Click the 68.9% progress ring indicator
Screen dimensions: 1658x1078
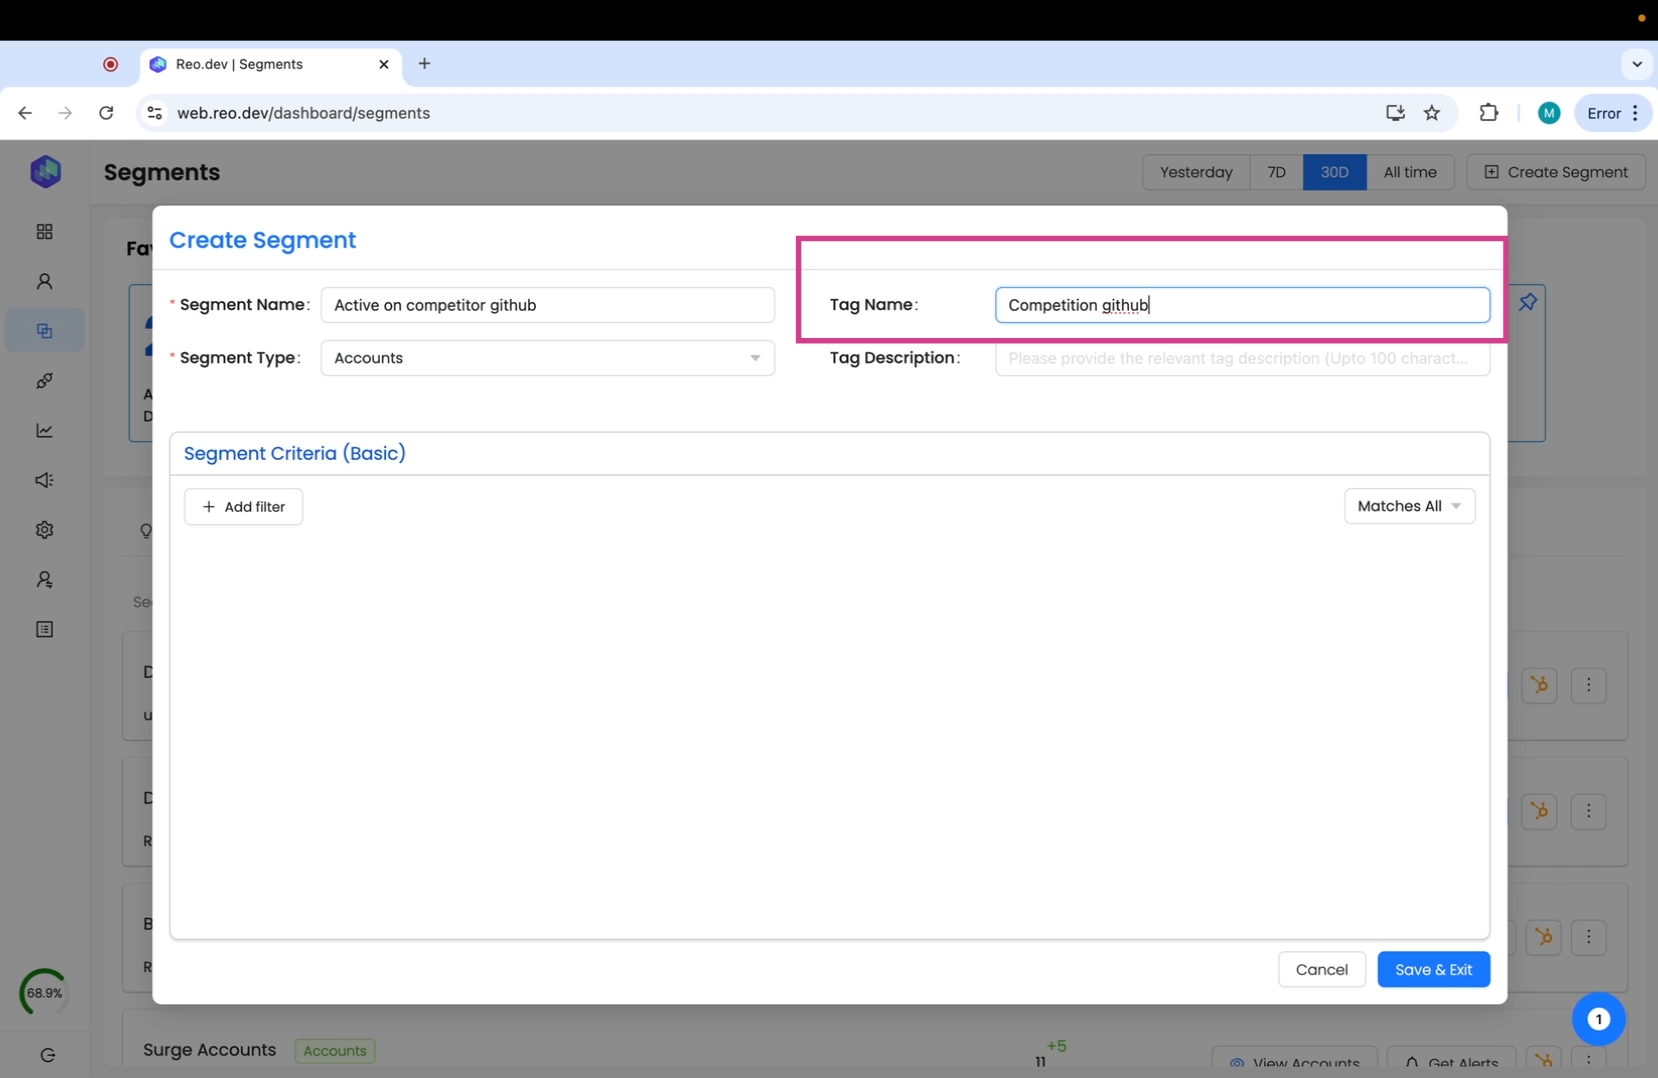(x=44, y=993)
